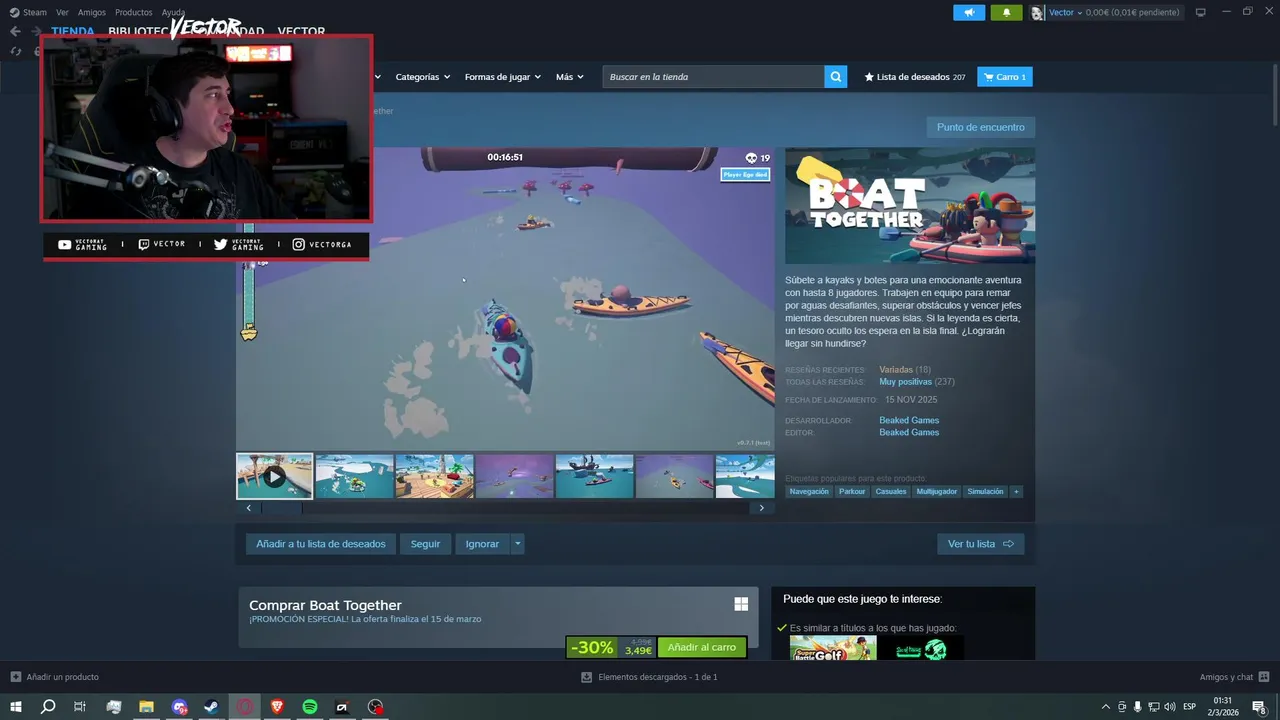
Task: Open File Explorer from taskbar
Action: click(x=146, y=706)
